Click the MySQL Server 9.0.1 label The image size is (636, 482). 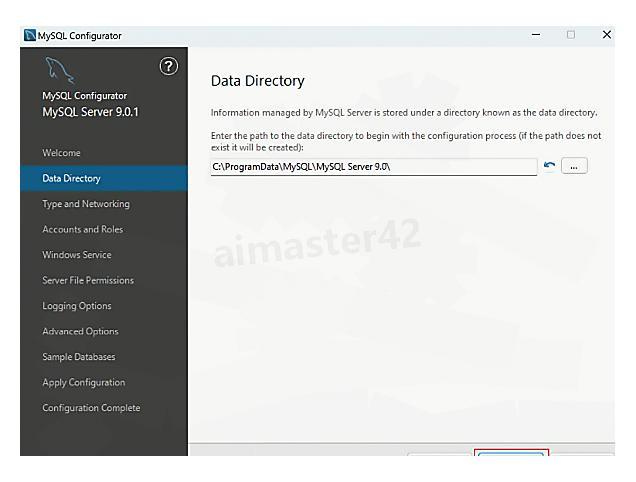pos(90,112)
